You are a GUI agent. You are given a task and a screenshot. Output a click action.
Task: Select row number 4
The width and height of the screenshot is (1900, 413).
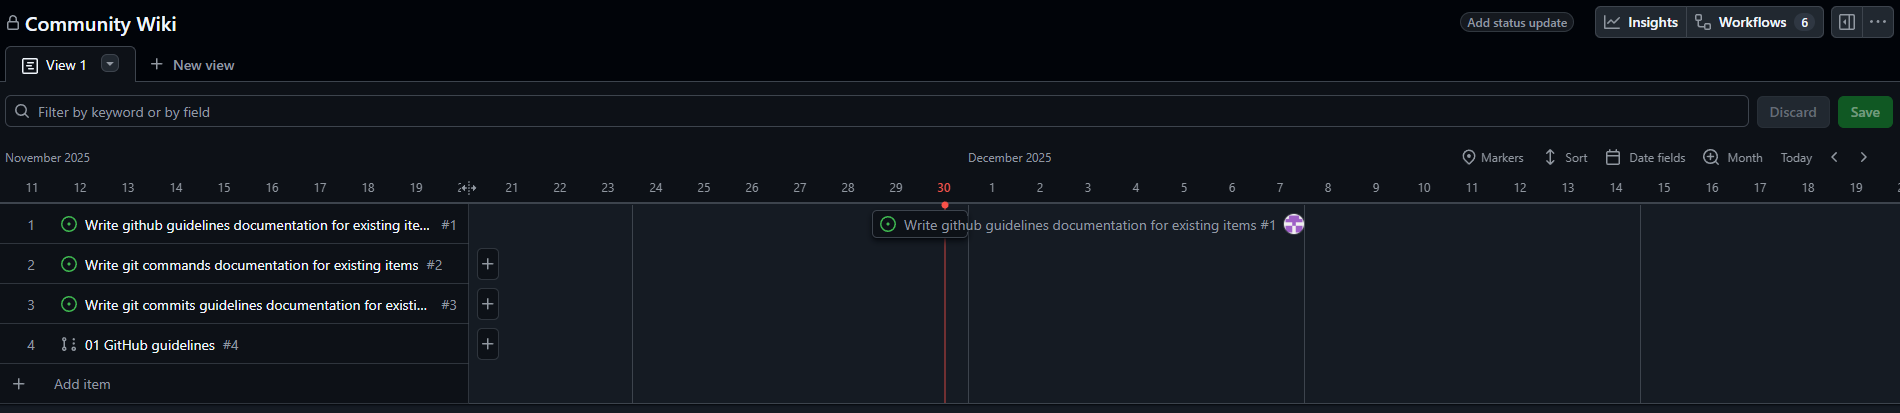(x=31, y=345)
